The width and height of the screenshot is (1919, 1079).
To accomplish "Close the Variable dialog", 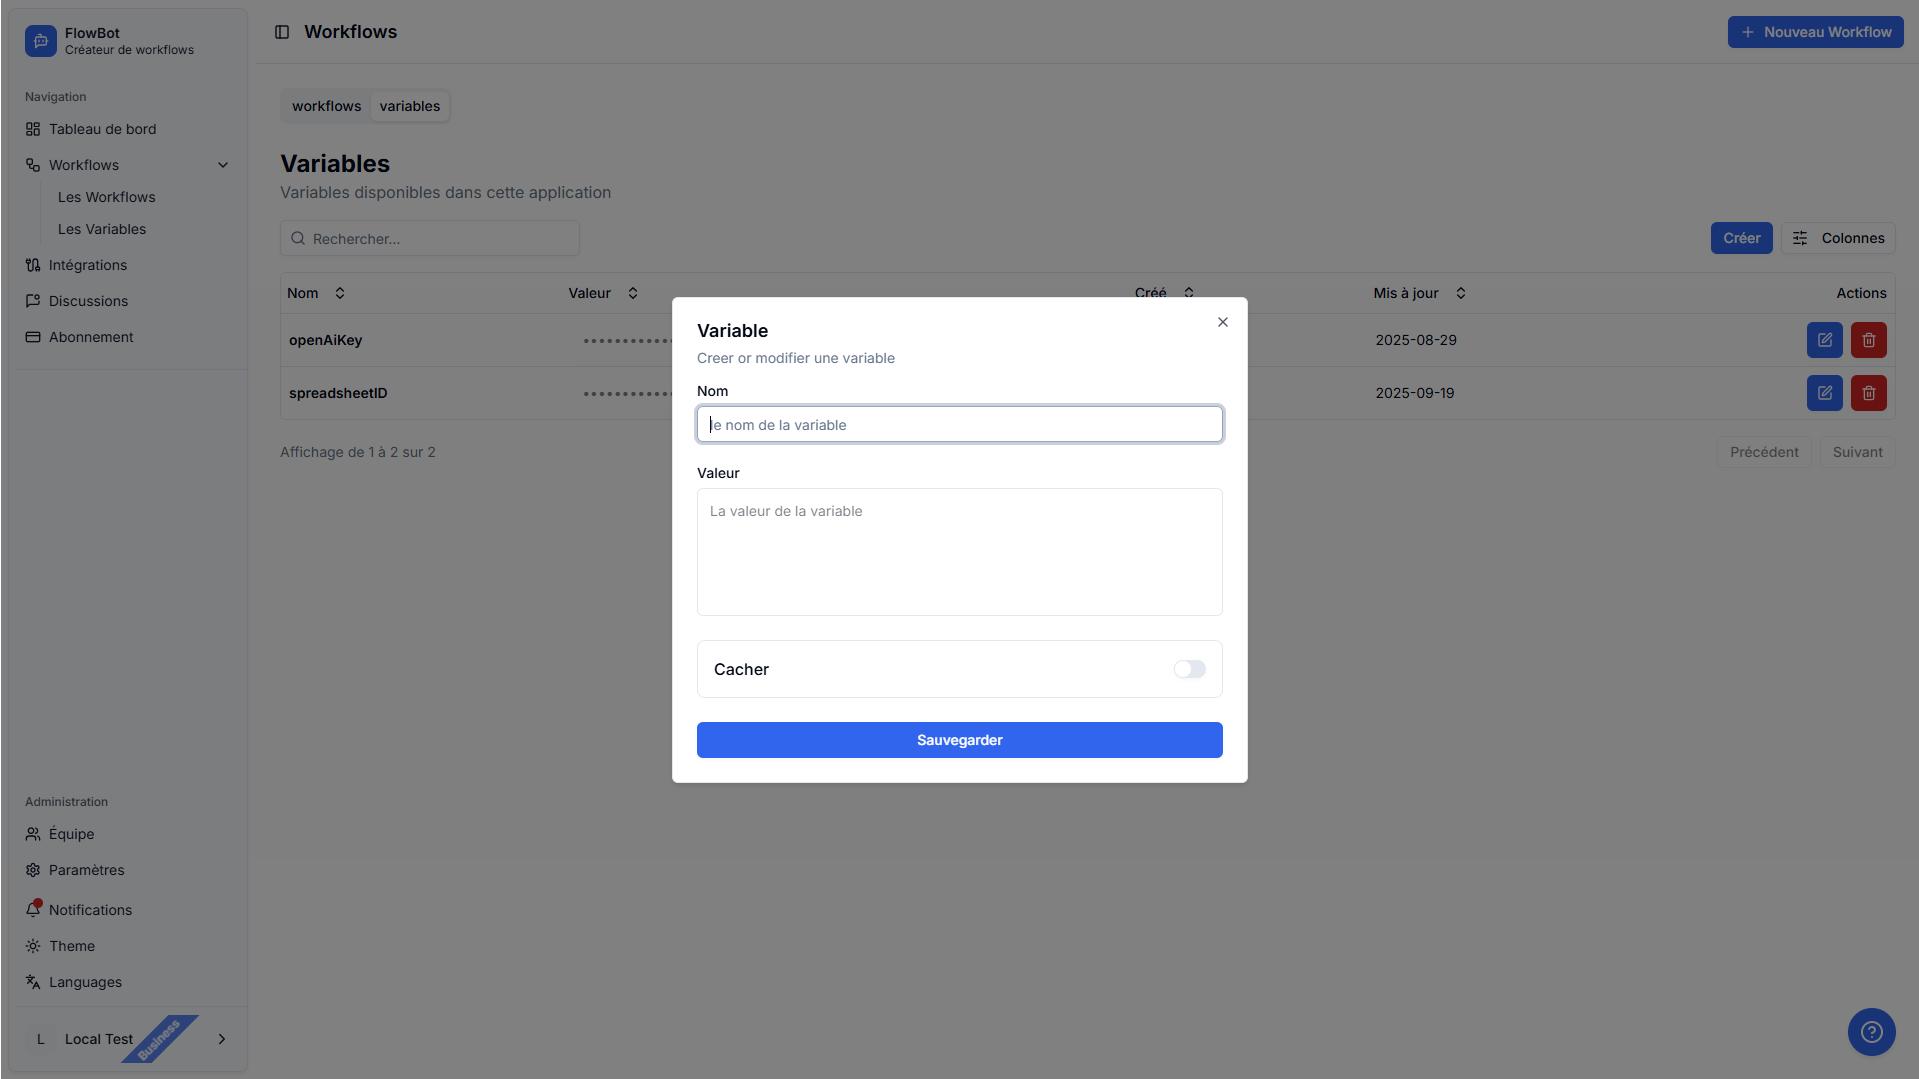I will tap(1222, 322).
